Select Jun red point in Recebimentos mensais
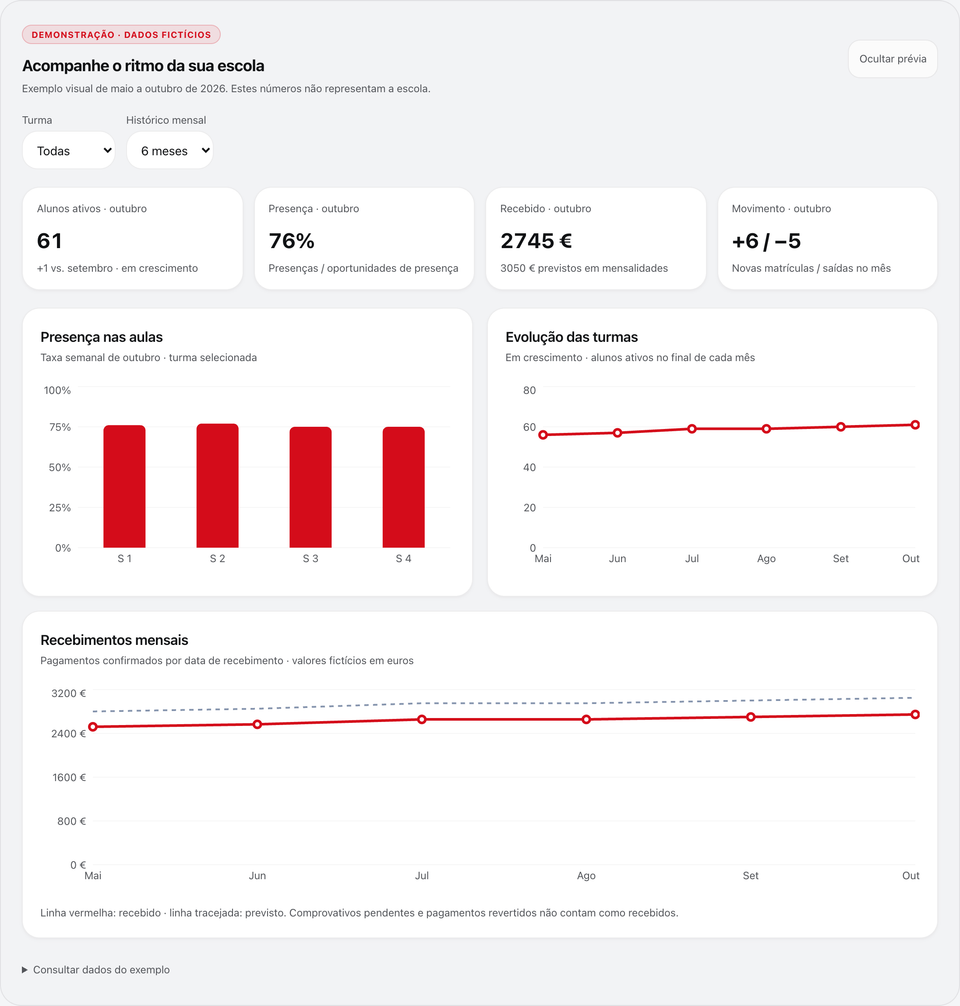Viewport: 960px width, 1006px height. coord(257,724)
